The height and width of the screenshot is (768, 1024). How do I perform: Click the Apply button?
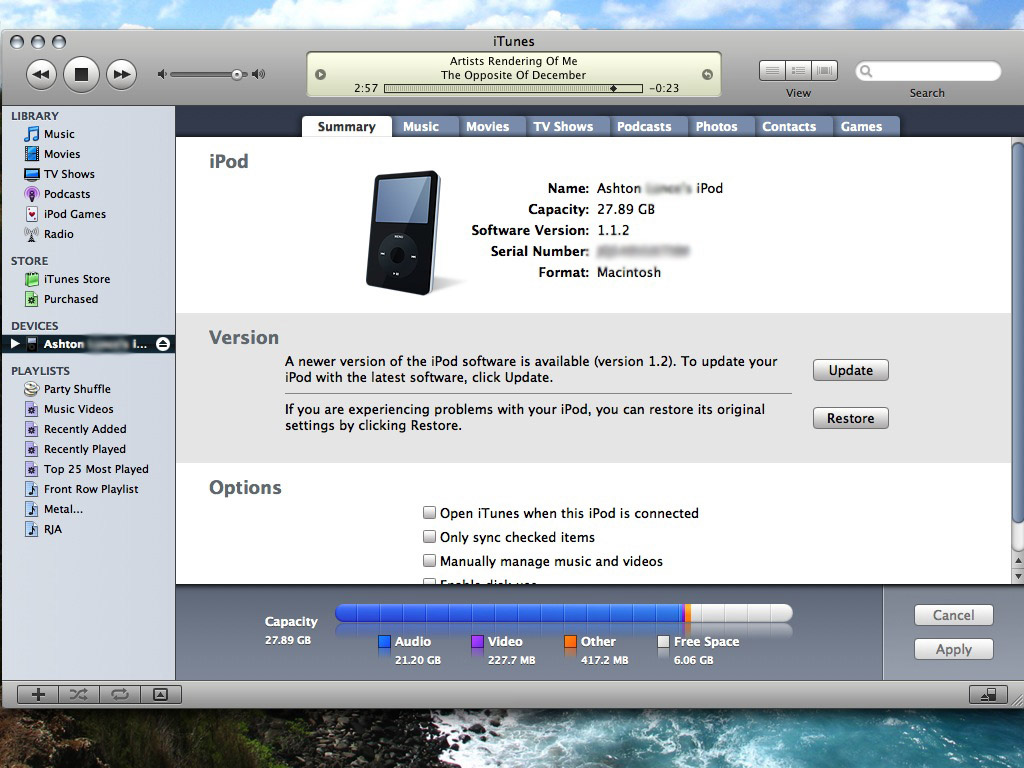coord(953,649)
